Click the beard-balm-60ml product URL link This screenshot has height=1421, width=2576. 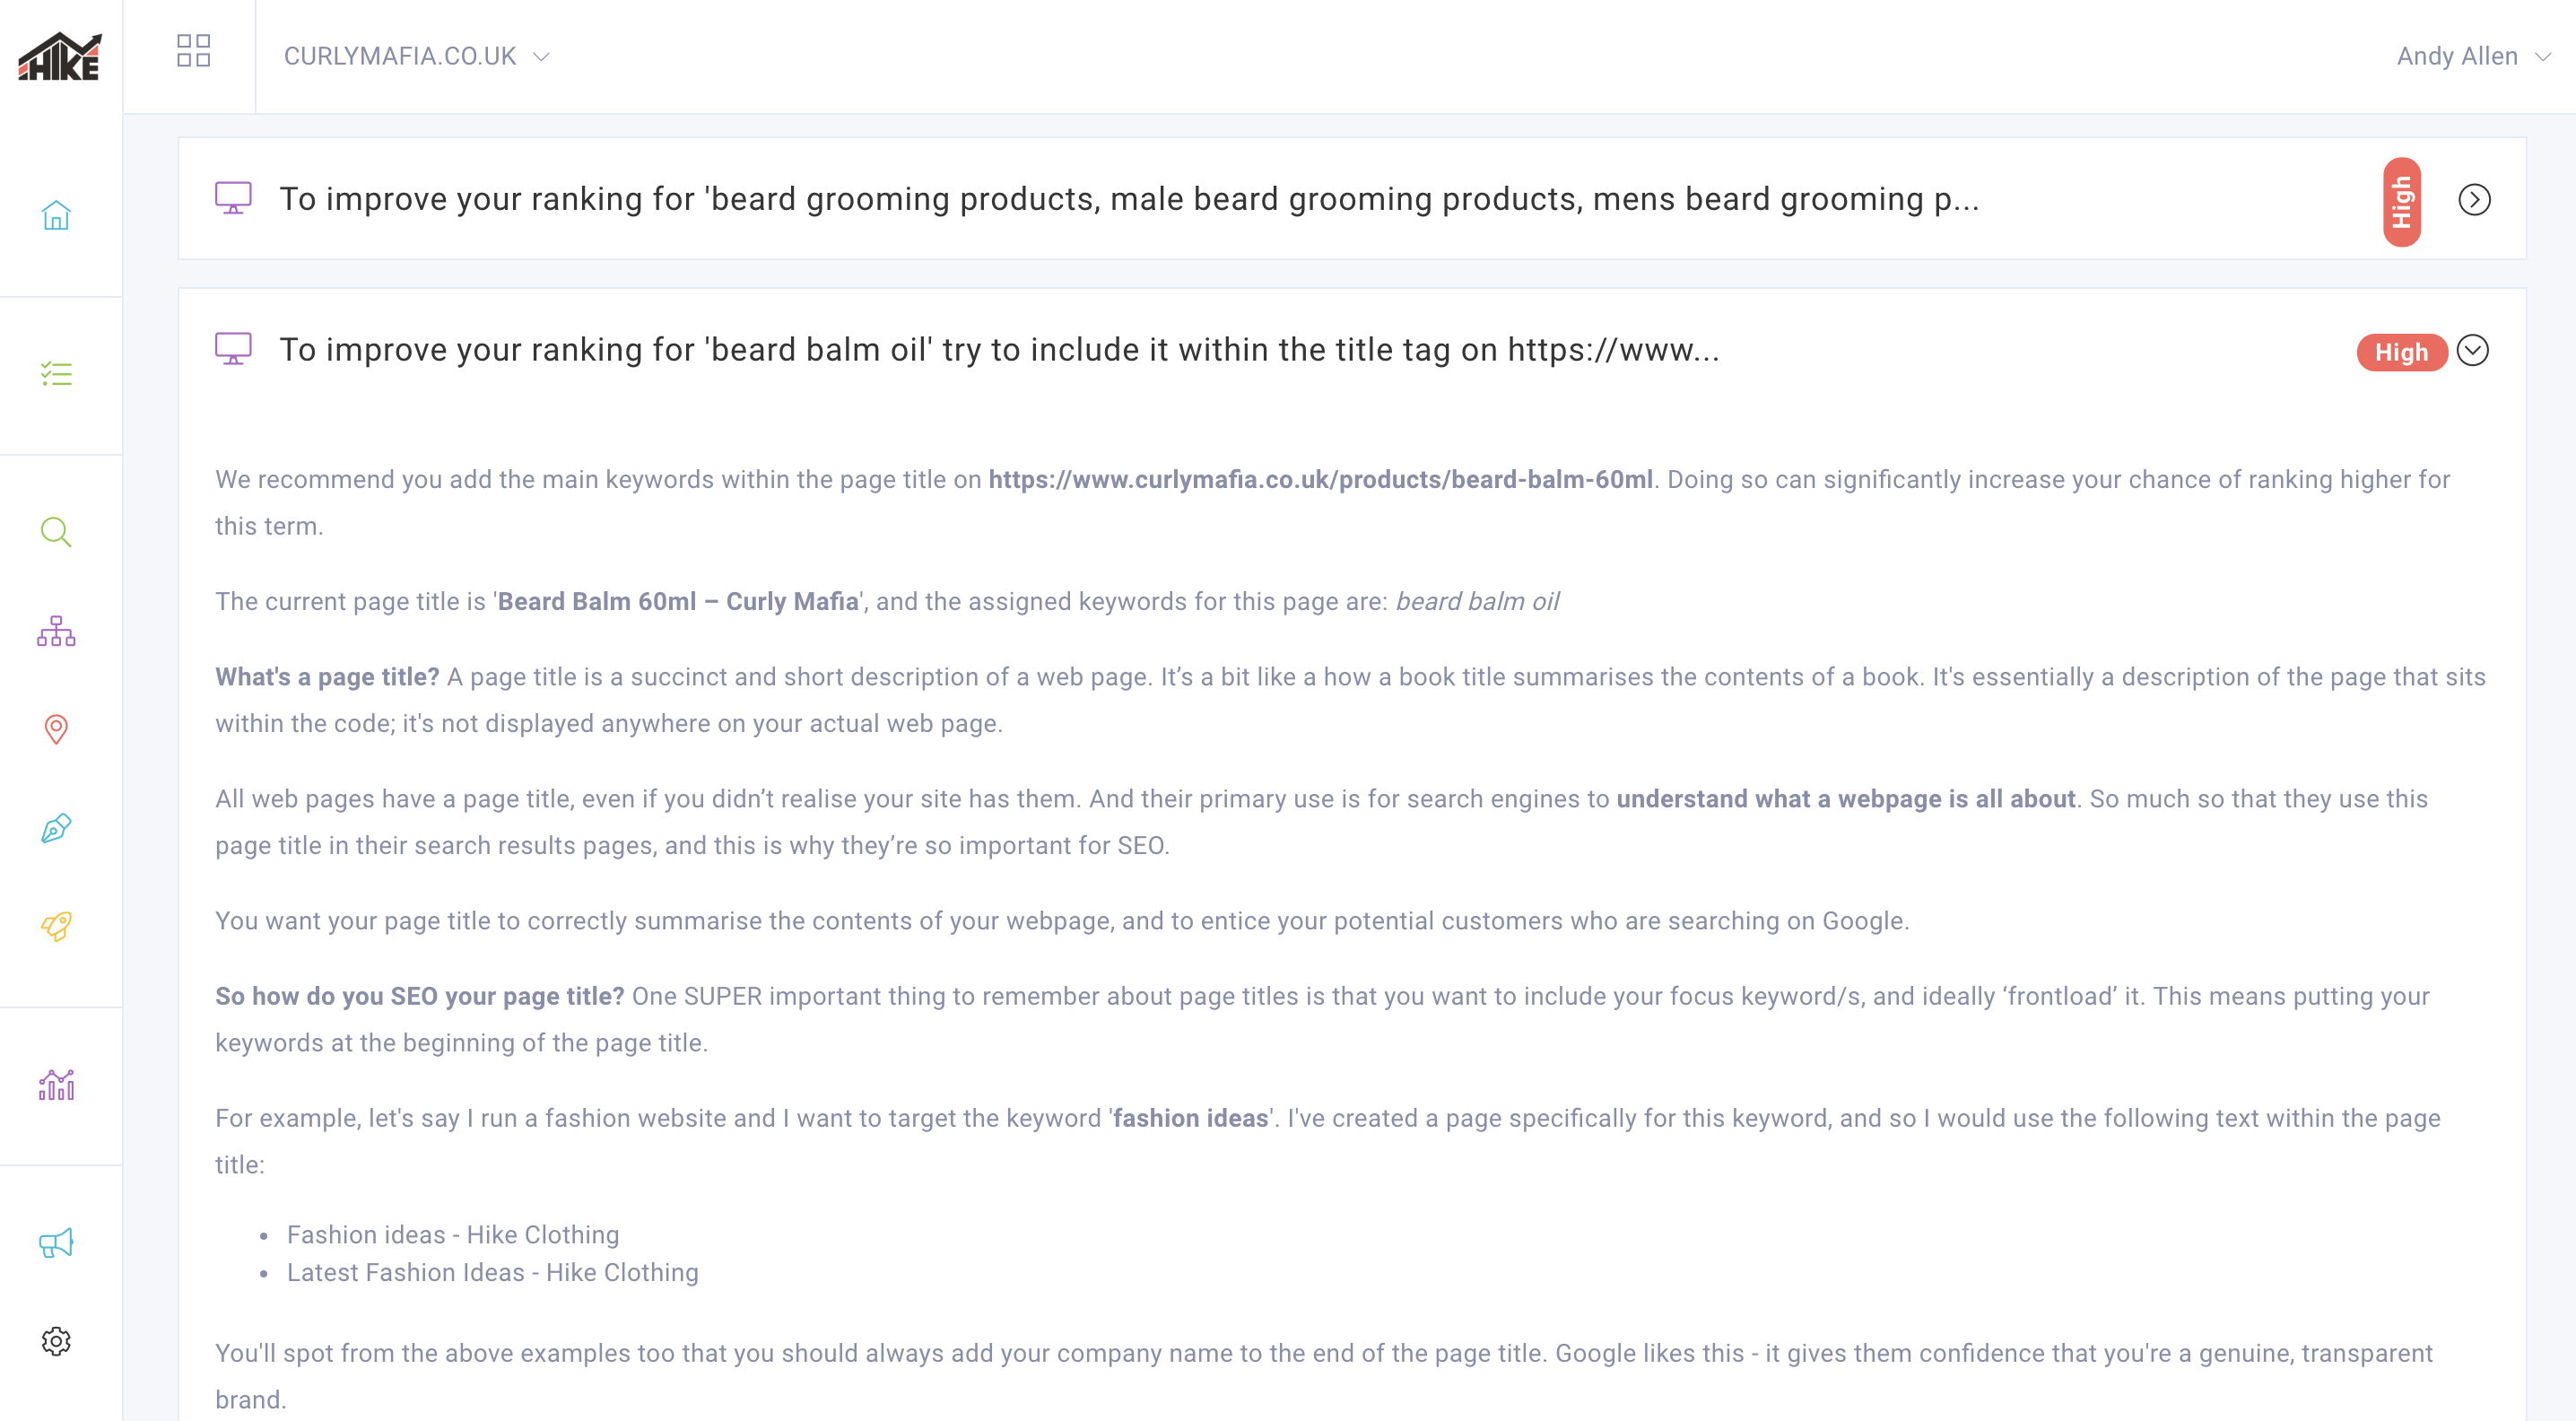1320,480
